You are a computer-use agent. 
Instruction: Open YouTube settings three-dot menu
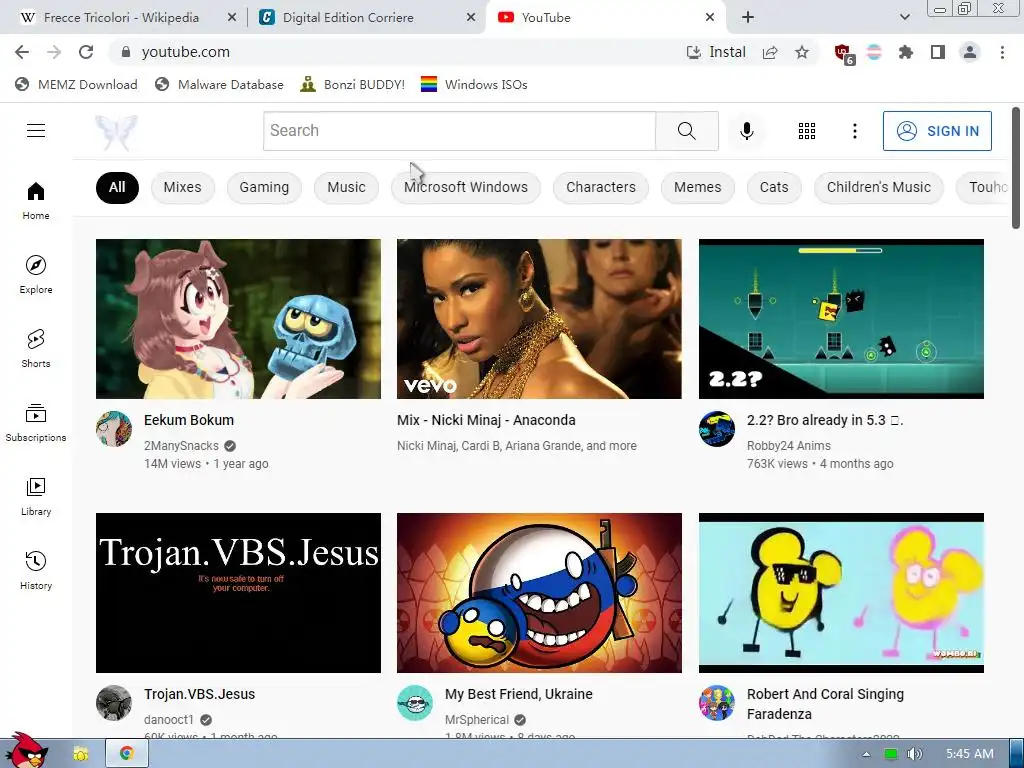coord(854,131)
